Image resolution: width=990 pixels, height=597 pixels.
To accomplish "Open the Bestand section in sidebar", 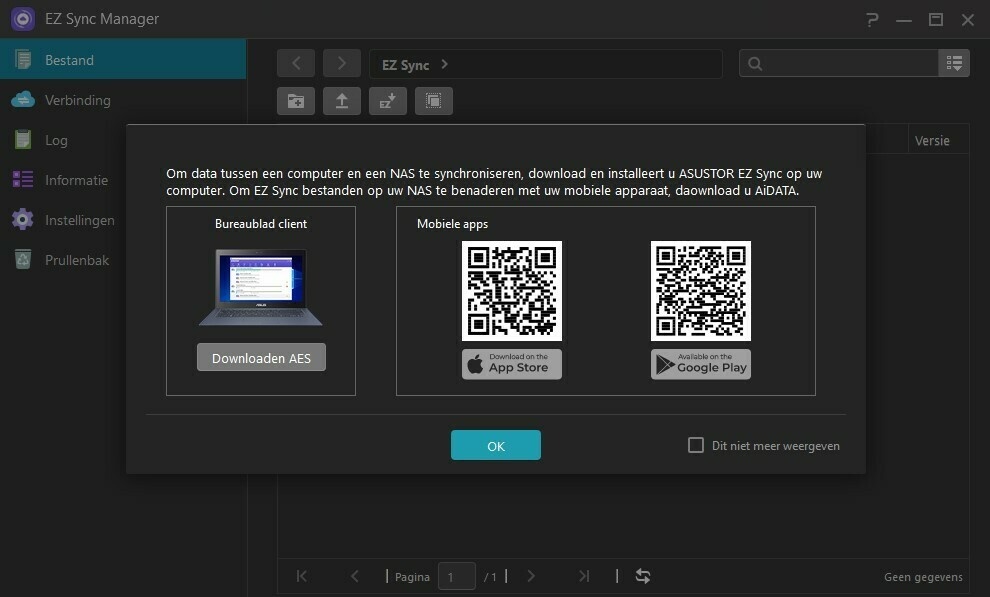I will tap(122, 60).
